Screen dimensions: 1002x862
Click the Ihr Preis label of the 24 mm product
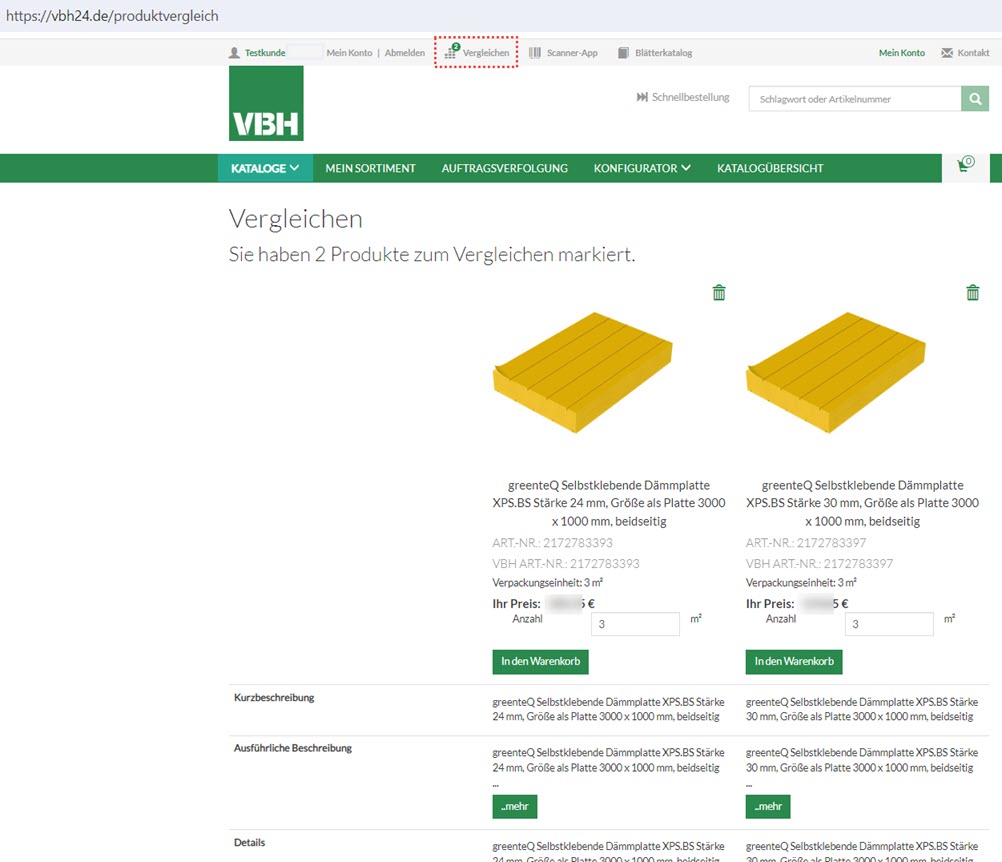pos(516,603)
